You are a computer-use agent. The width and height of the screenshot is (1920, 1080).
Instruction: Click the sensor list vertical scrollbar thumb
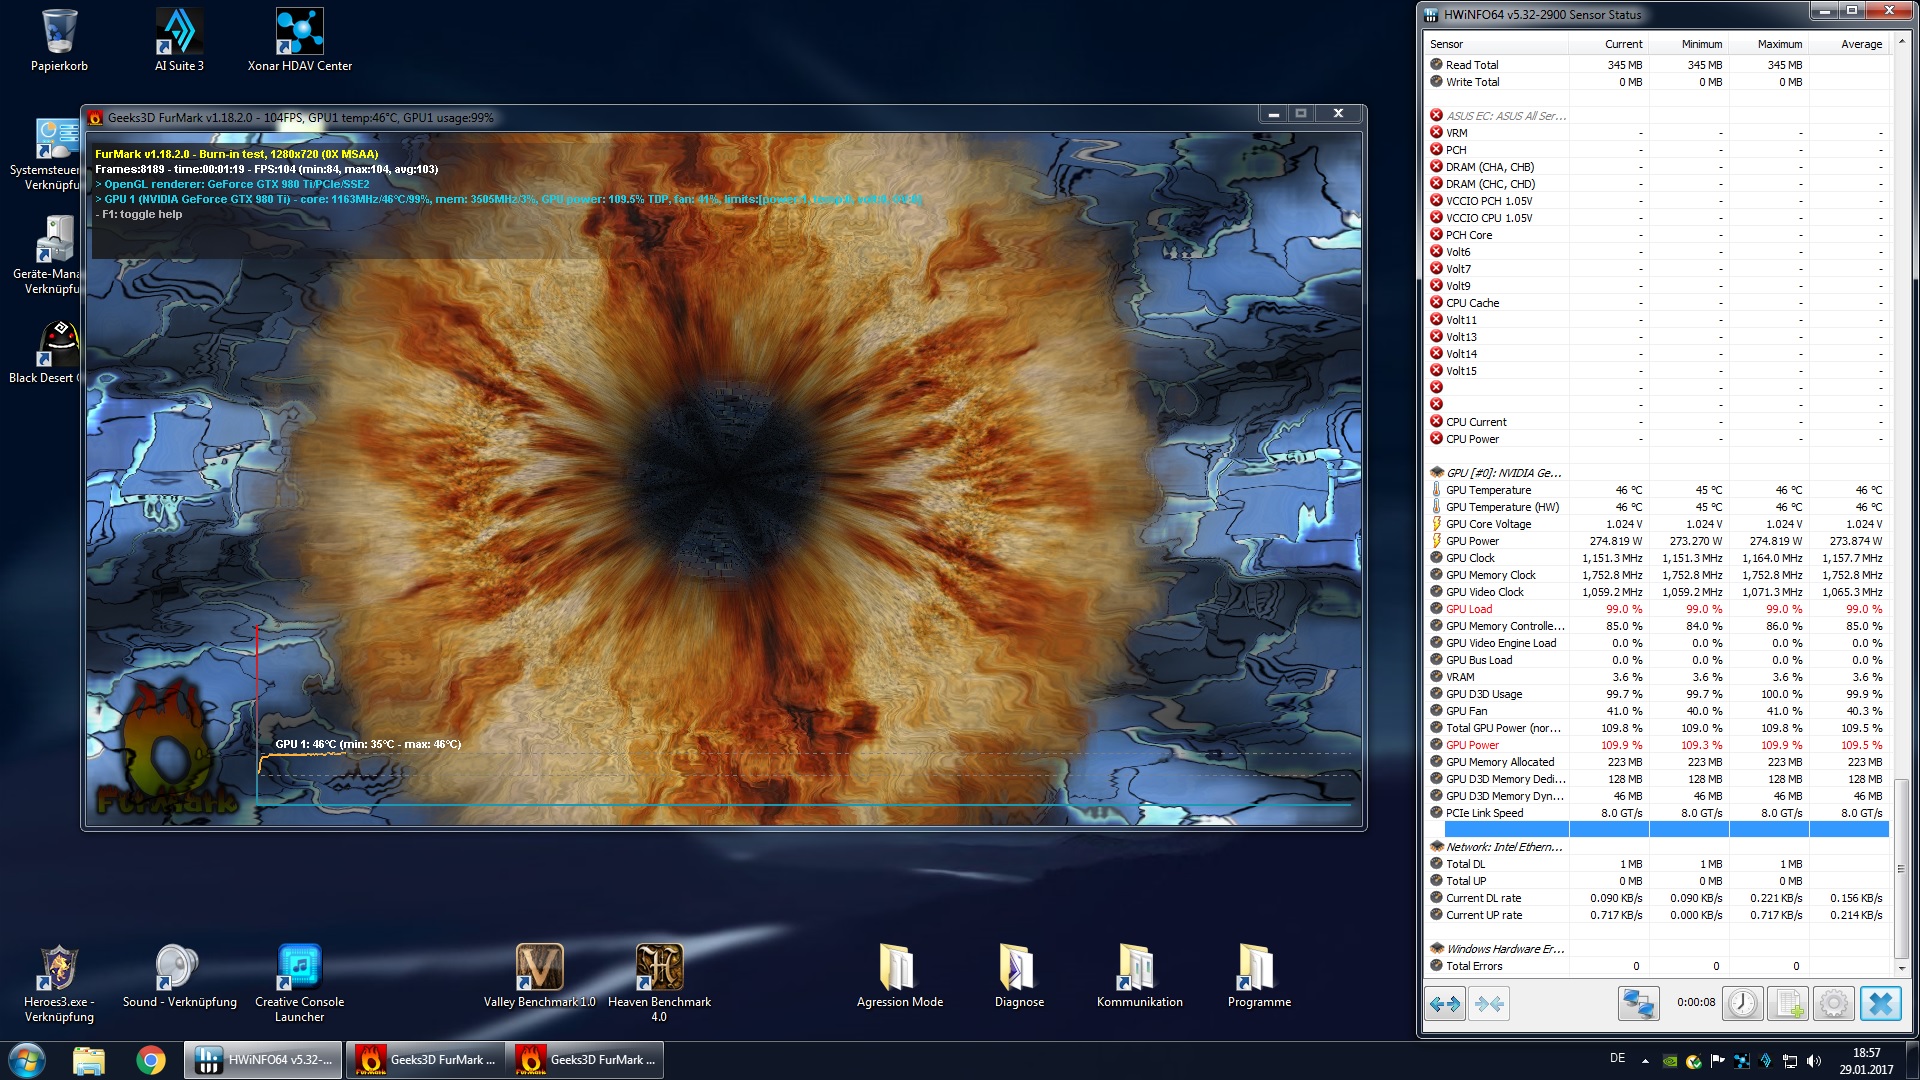coord(1902,867)
